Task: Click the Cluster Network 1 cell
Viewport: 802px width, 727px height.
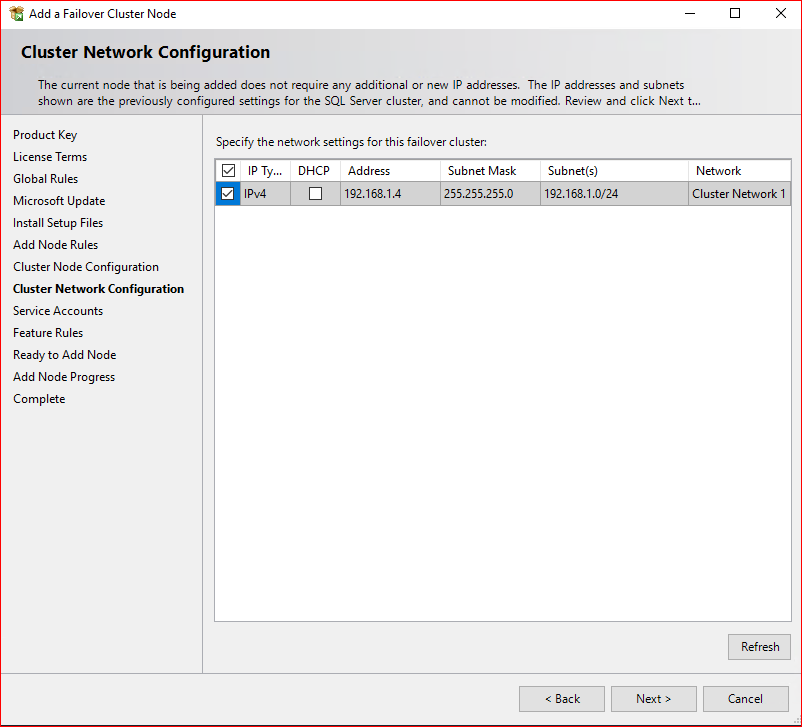Action: pyautogui.click(x=739, y=193)
